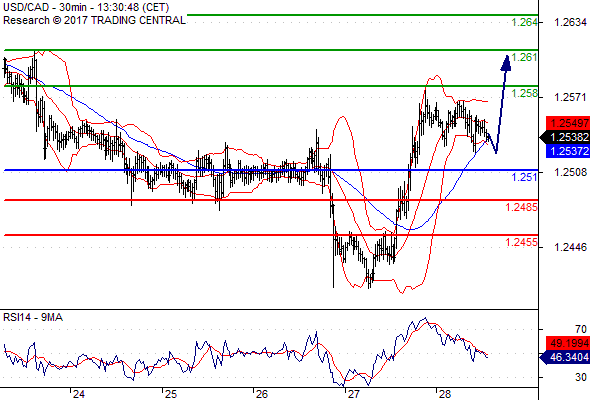This screenshot has width=590, height=400.
Task: Click the 1.251 blue pivot label
Action: click(525, 177)
